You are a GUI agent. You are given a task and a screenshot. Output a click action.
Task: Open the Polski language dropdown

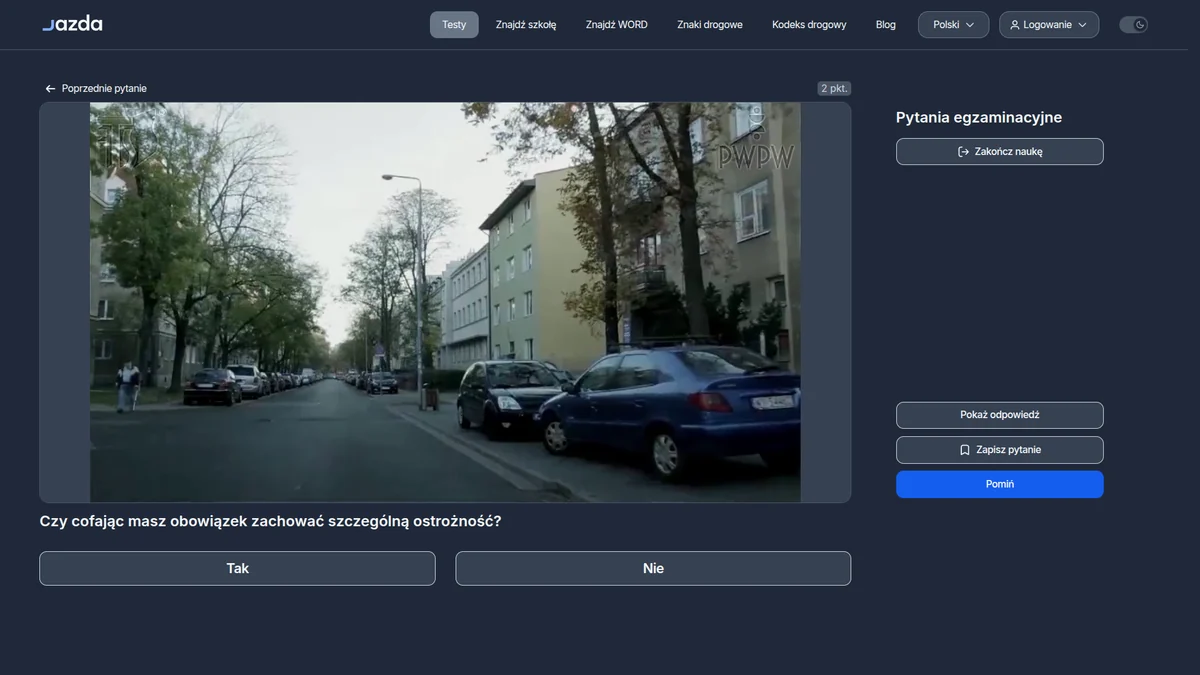(x=953, y=25)
